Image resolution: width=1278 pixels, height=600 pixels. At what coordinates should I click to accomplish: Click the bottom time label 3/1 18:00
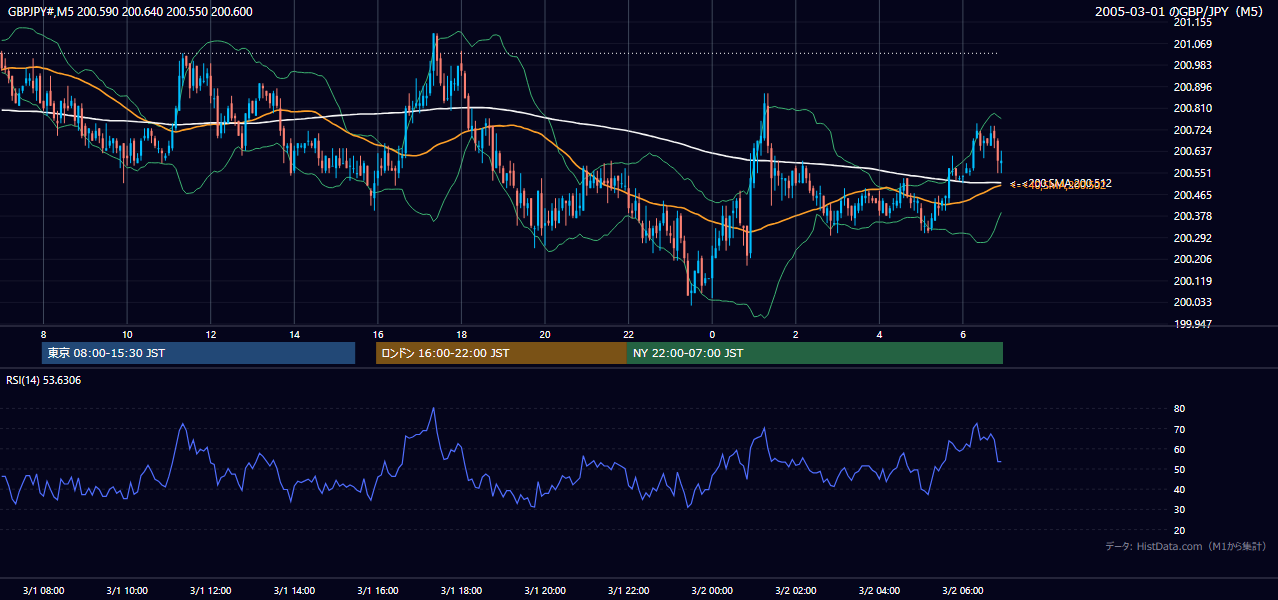[x=461, y=591]
